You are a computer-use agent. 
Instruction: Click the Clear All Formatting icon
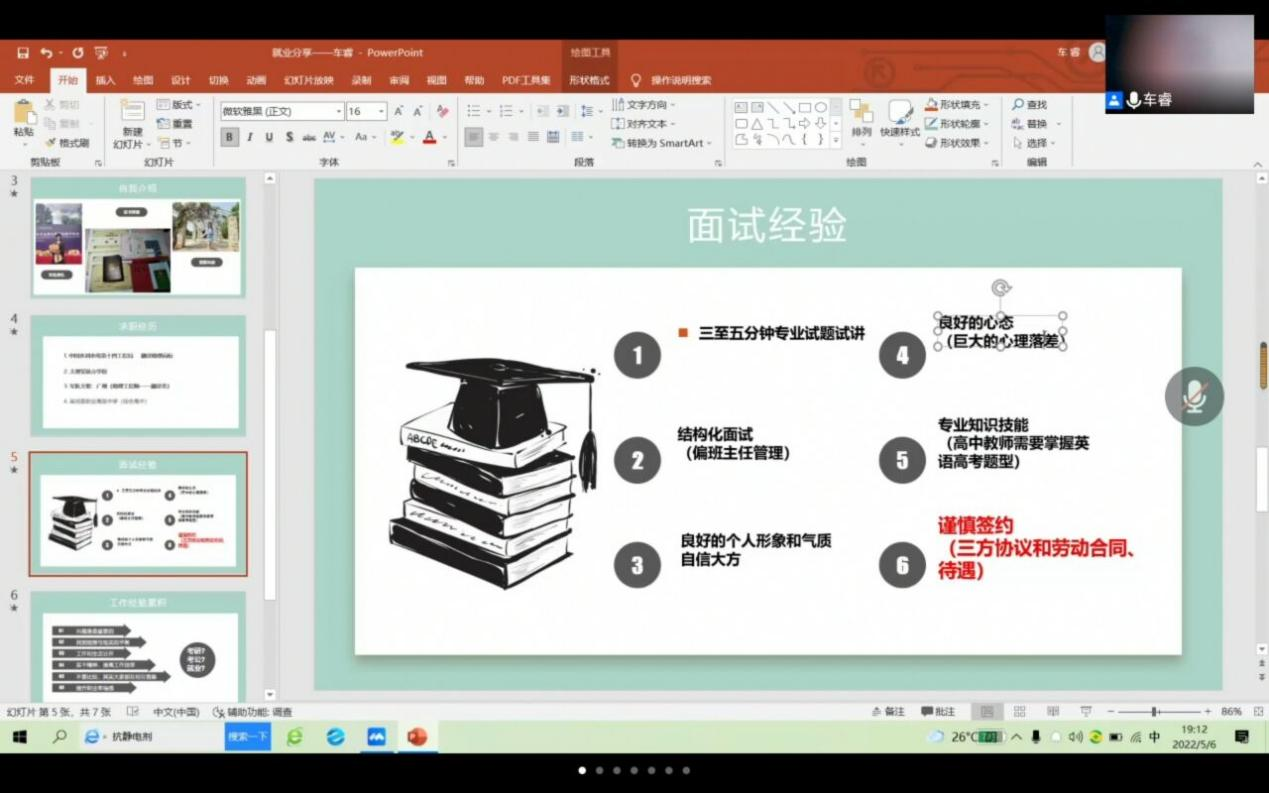click(x=442, y=111)
